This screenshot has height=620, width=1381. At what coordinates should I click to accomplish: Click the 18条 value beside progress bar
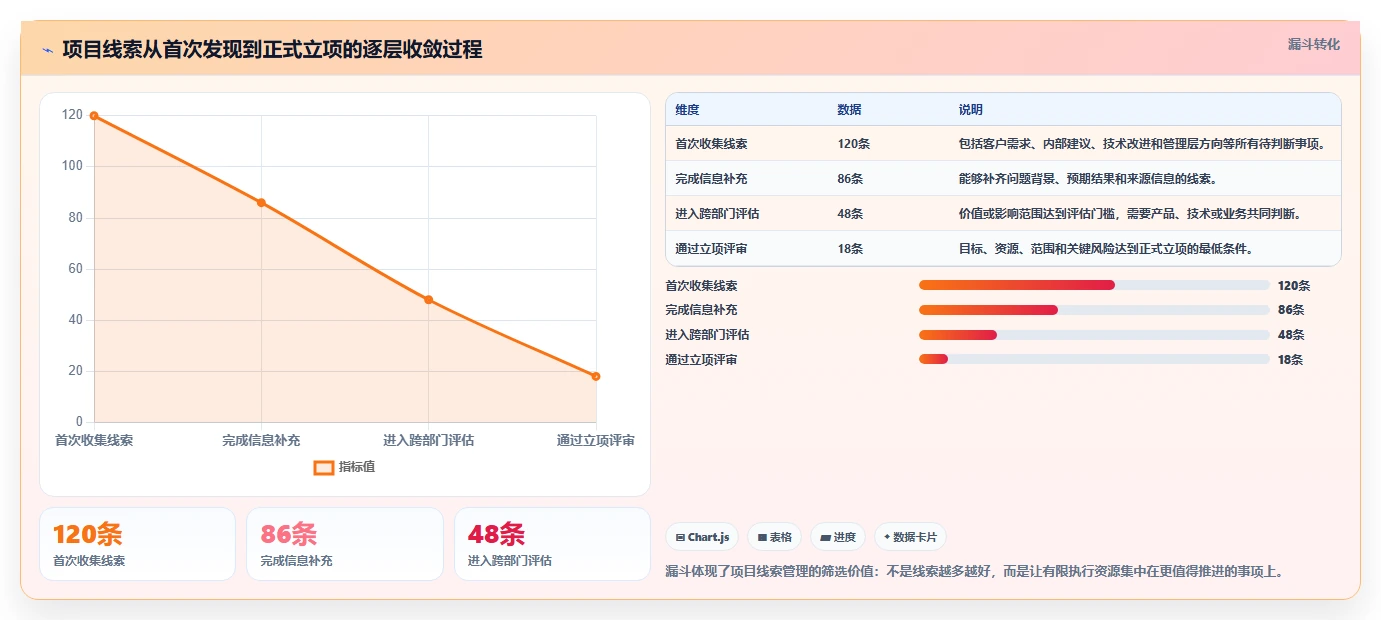click(x=1291, y=360)
